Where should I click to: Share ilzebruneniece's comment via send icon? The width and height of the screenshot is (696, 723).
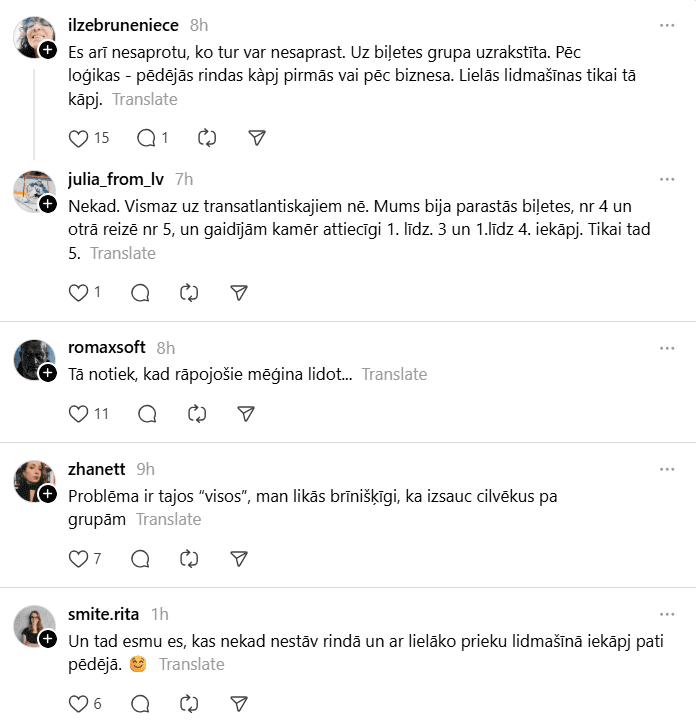click(x=257, y=138)
